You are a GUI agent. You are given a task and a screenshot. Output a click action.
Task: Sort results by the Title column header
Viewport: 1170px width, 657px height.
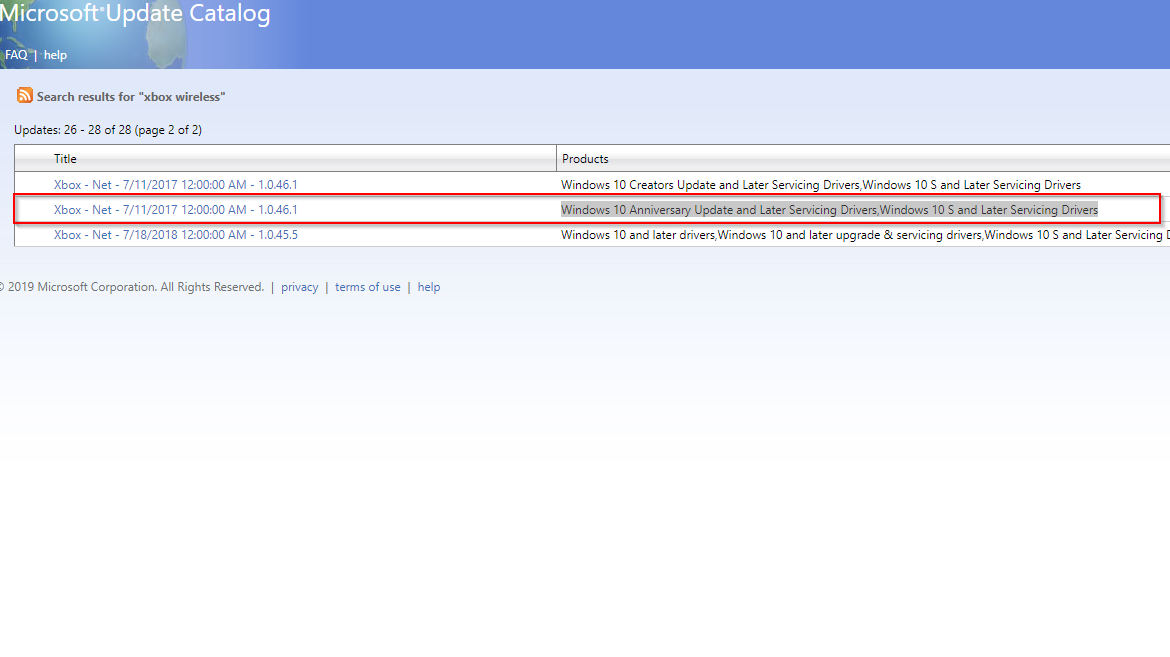click(x=65, y=158)
